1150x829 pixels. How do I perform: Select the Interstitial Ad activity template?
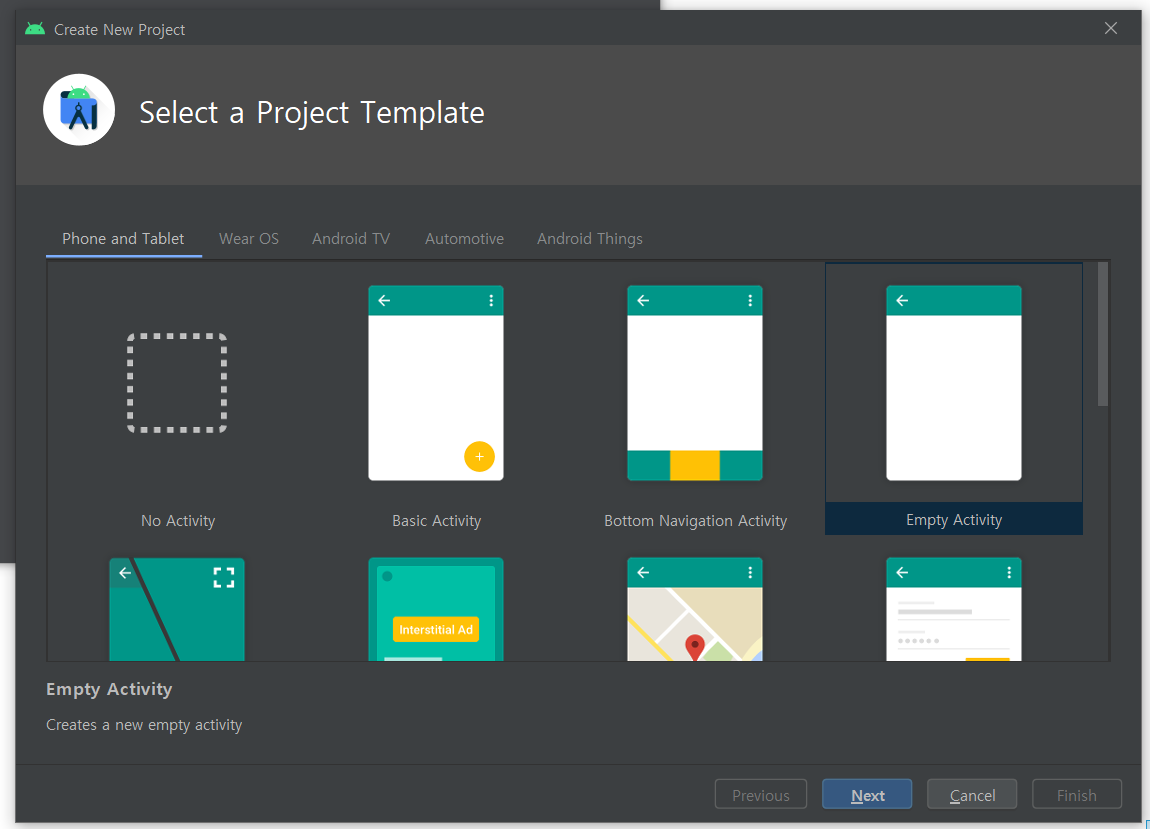coord(436,609)
